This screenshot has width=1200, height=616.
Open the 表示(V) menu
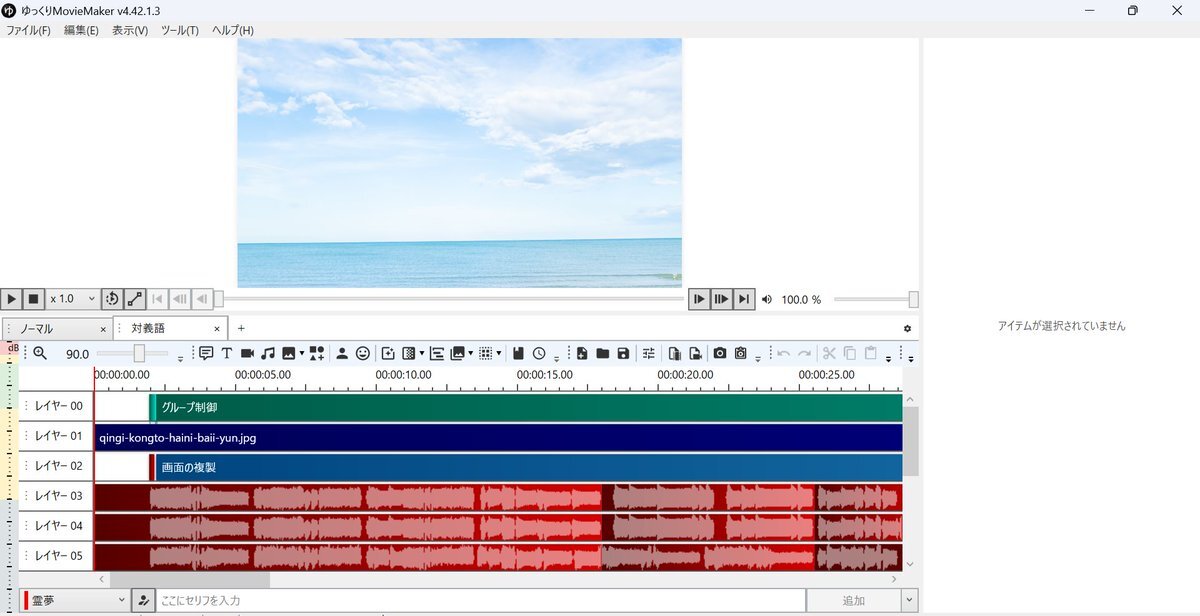click(130, 30)
